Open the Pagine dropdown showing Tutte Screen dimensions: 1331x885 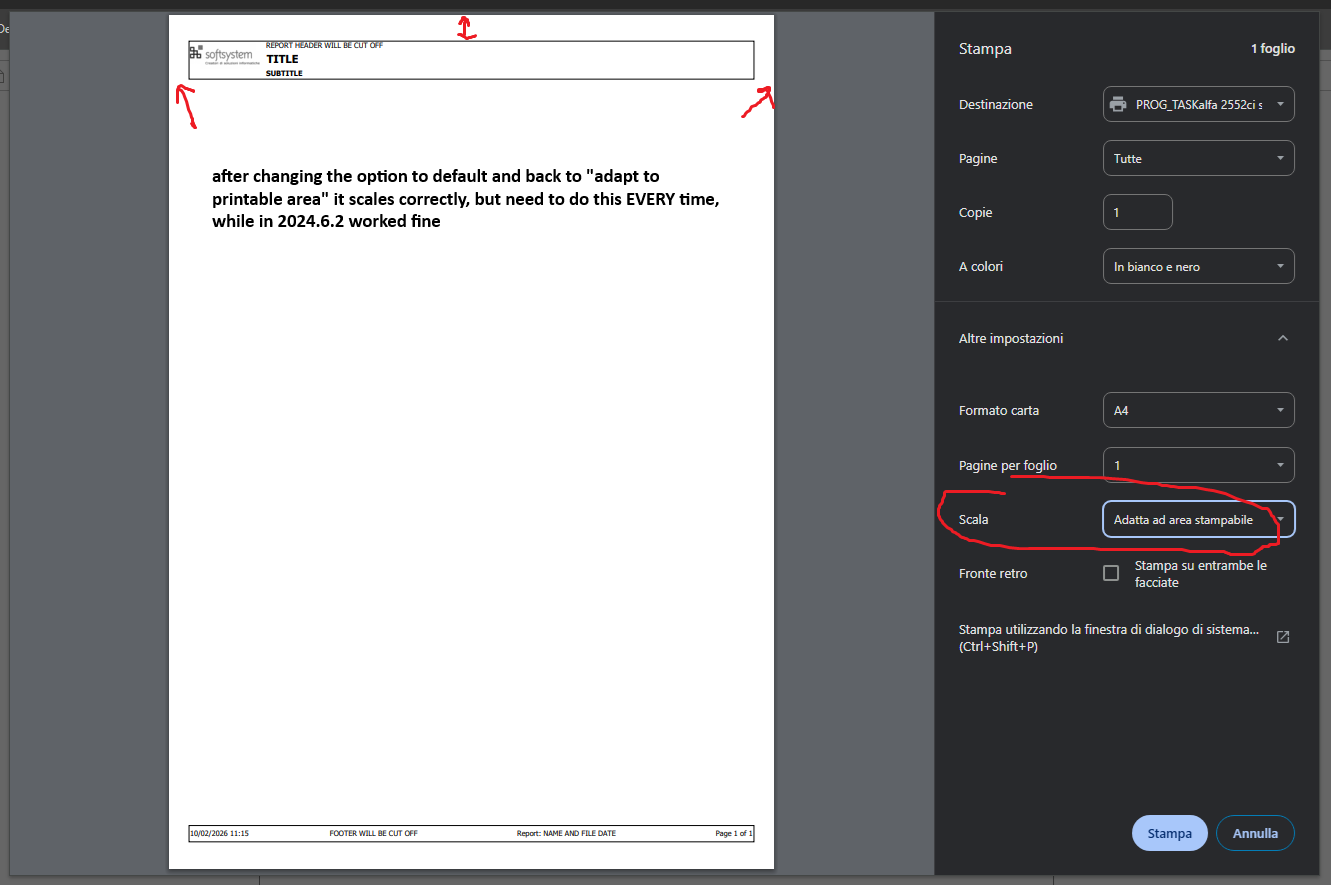1198,158
